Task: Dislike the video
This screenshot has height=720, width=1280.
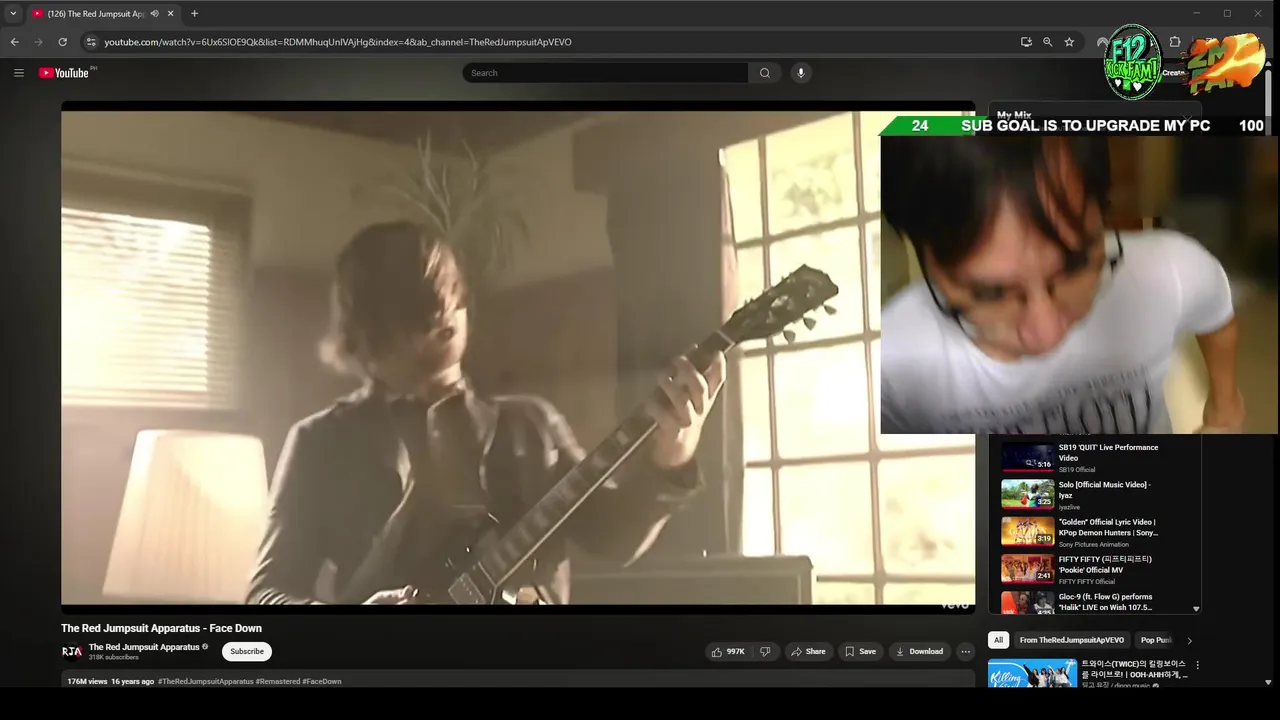Action: (765, 651)
